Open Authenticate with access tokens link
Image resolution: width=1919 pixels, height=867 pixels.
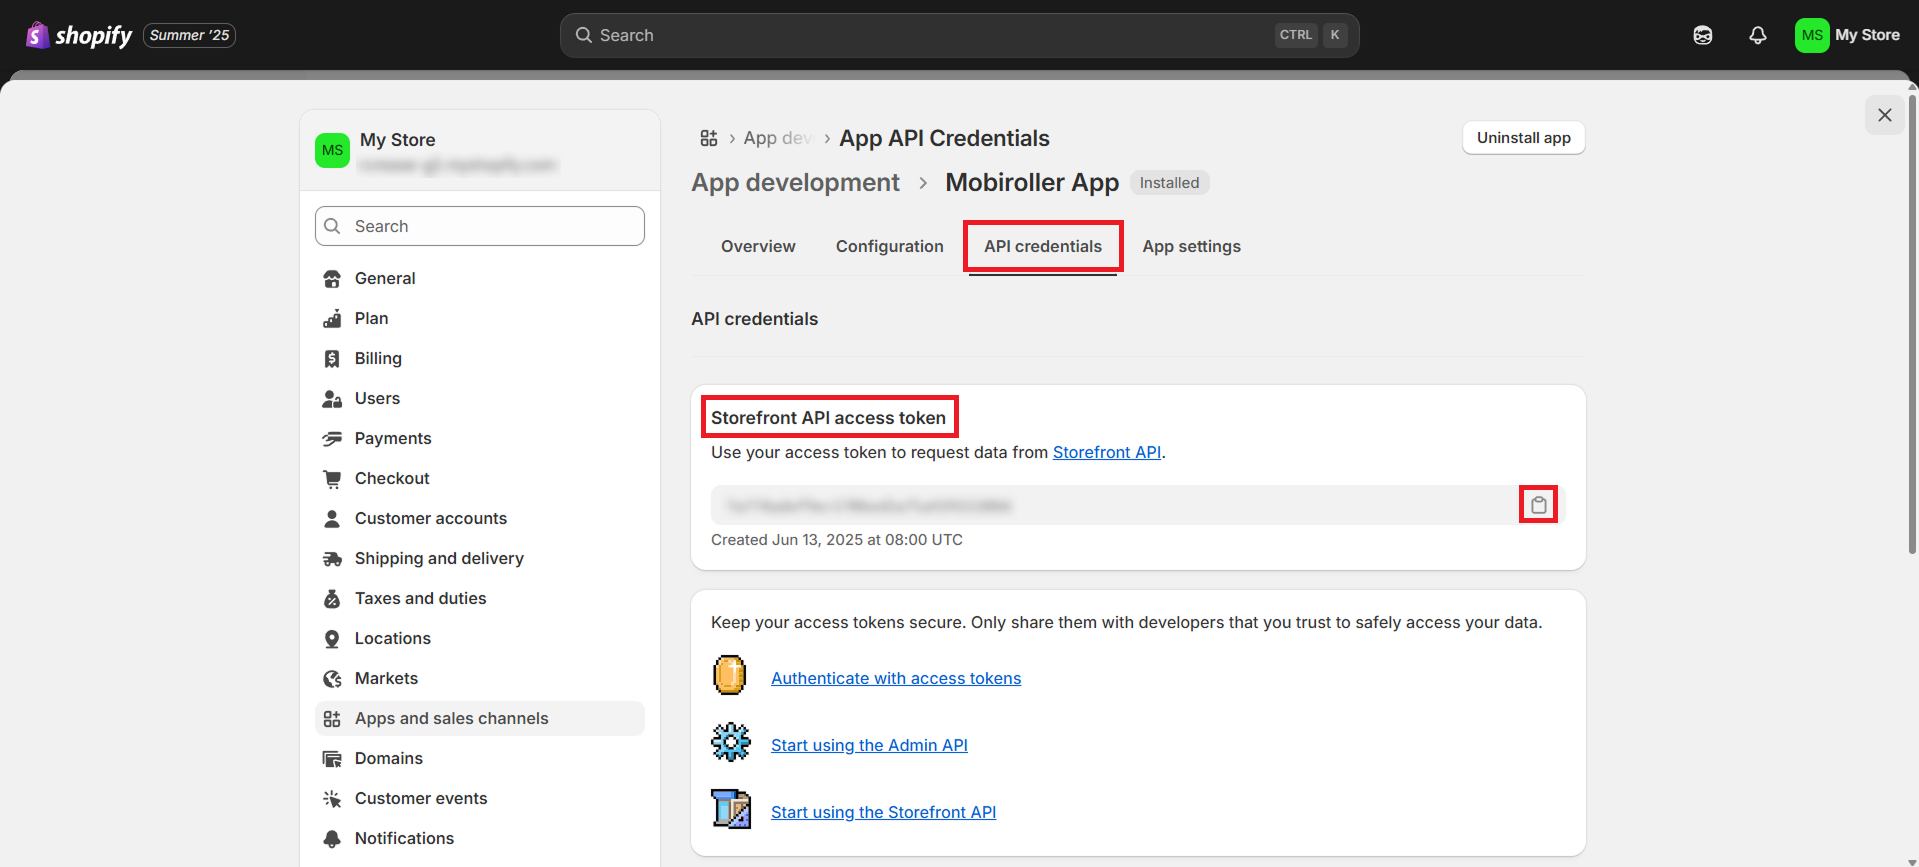[x=896, y=678]
